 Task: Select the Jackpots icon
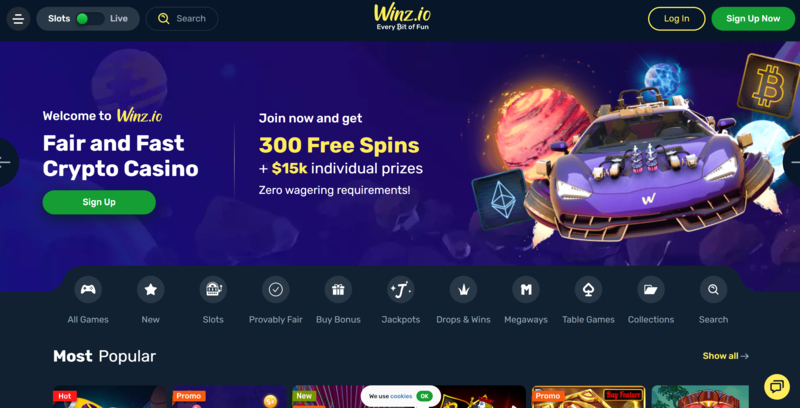[401, 290]
